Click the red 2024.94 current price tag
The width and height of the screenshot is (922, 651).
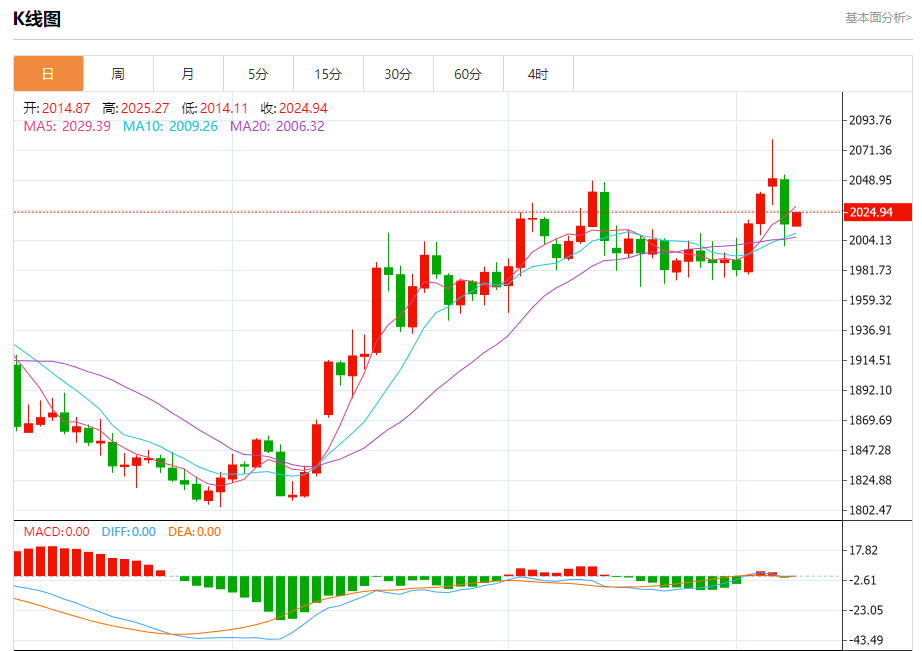pos(877,212)
